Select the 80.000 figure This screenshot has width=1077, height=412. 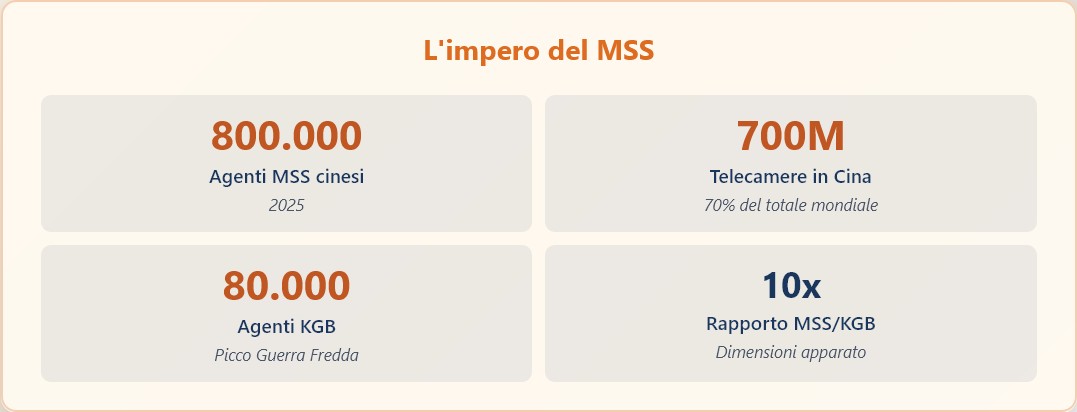point(286,285)
